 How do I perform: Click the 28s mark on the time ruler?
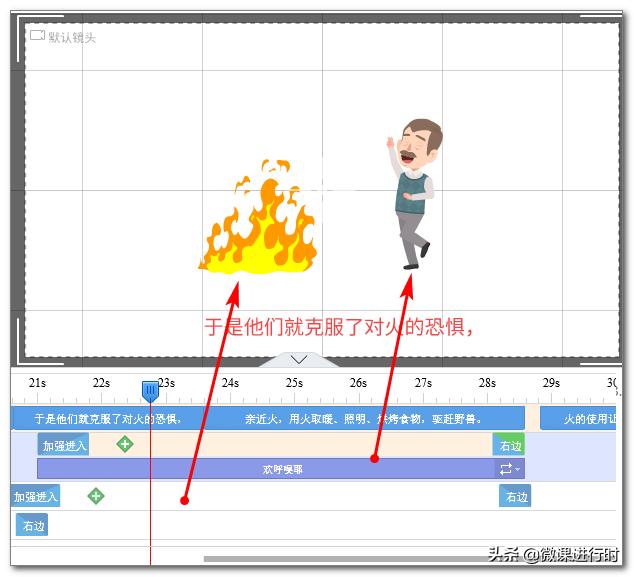click(x=487, y=383)
